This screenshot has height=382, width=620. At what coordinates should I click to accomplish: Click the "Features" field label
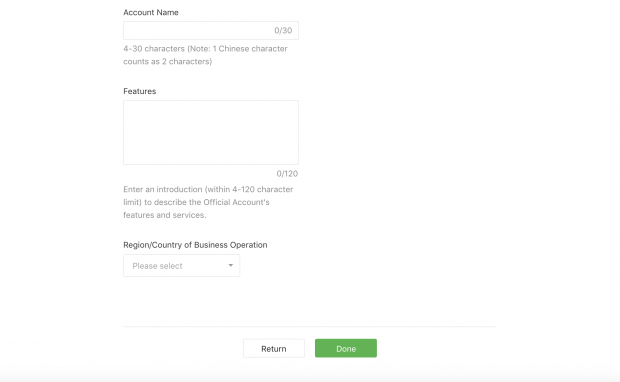click(x=140, y=91)
